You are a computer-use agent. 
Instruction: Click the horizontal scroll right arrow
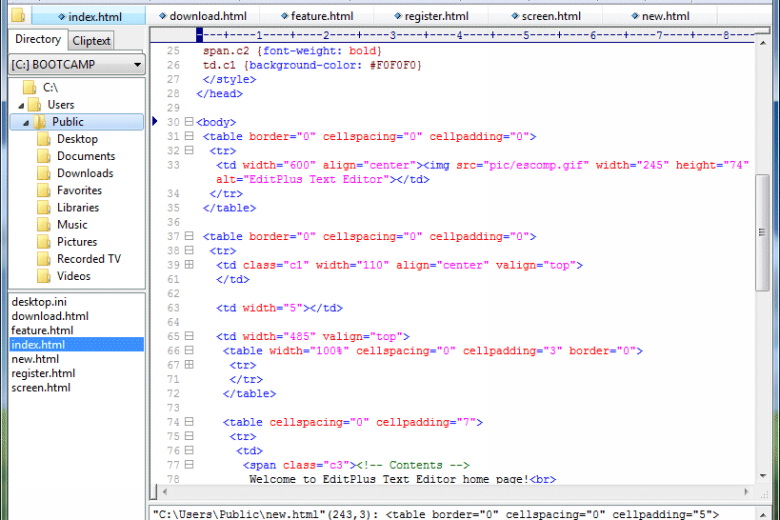[x=746, y=492]
